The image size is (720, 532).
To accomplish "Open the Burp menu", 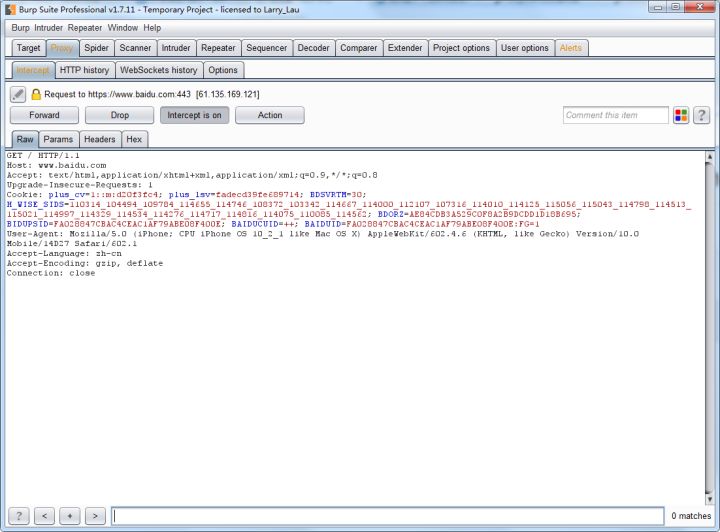I will click(x=20, y=28).
